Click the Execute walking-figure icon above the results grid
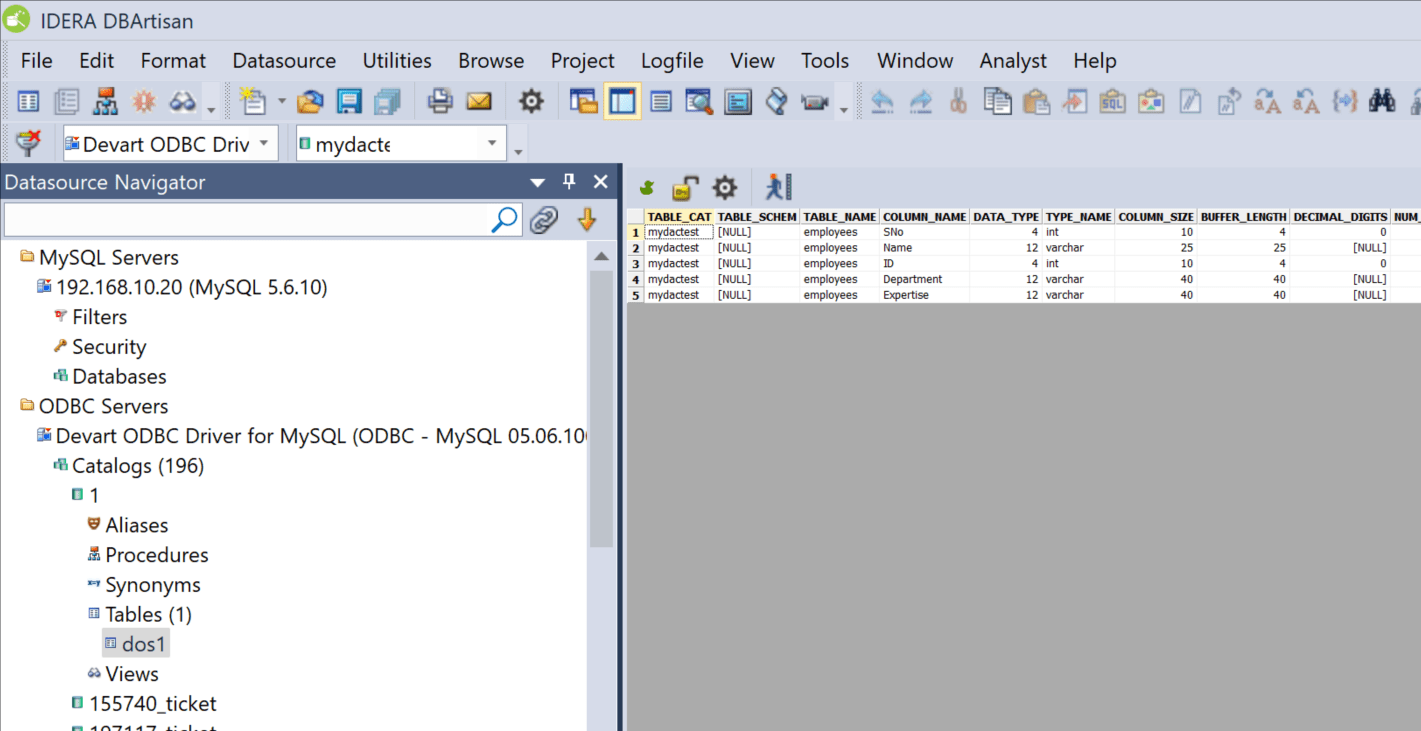Screen dimensions: 1421x731 (777, 186)
